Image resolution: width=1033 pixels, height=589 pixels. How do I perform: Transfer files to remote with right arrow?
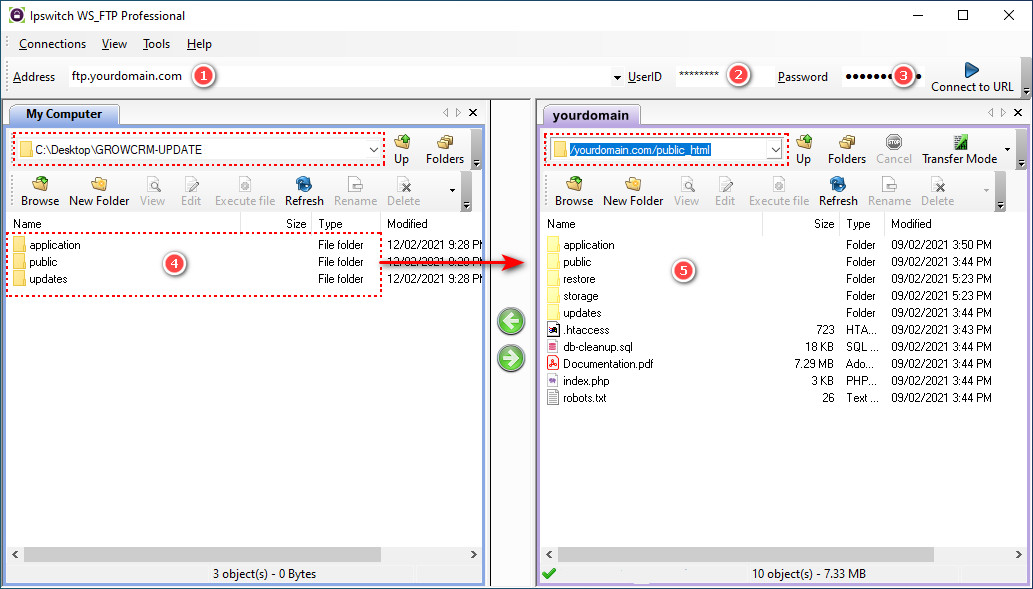(511, 358)
